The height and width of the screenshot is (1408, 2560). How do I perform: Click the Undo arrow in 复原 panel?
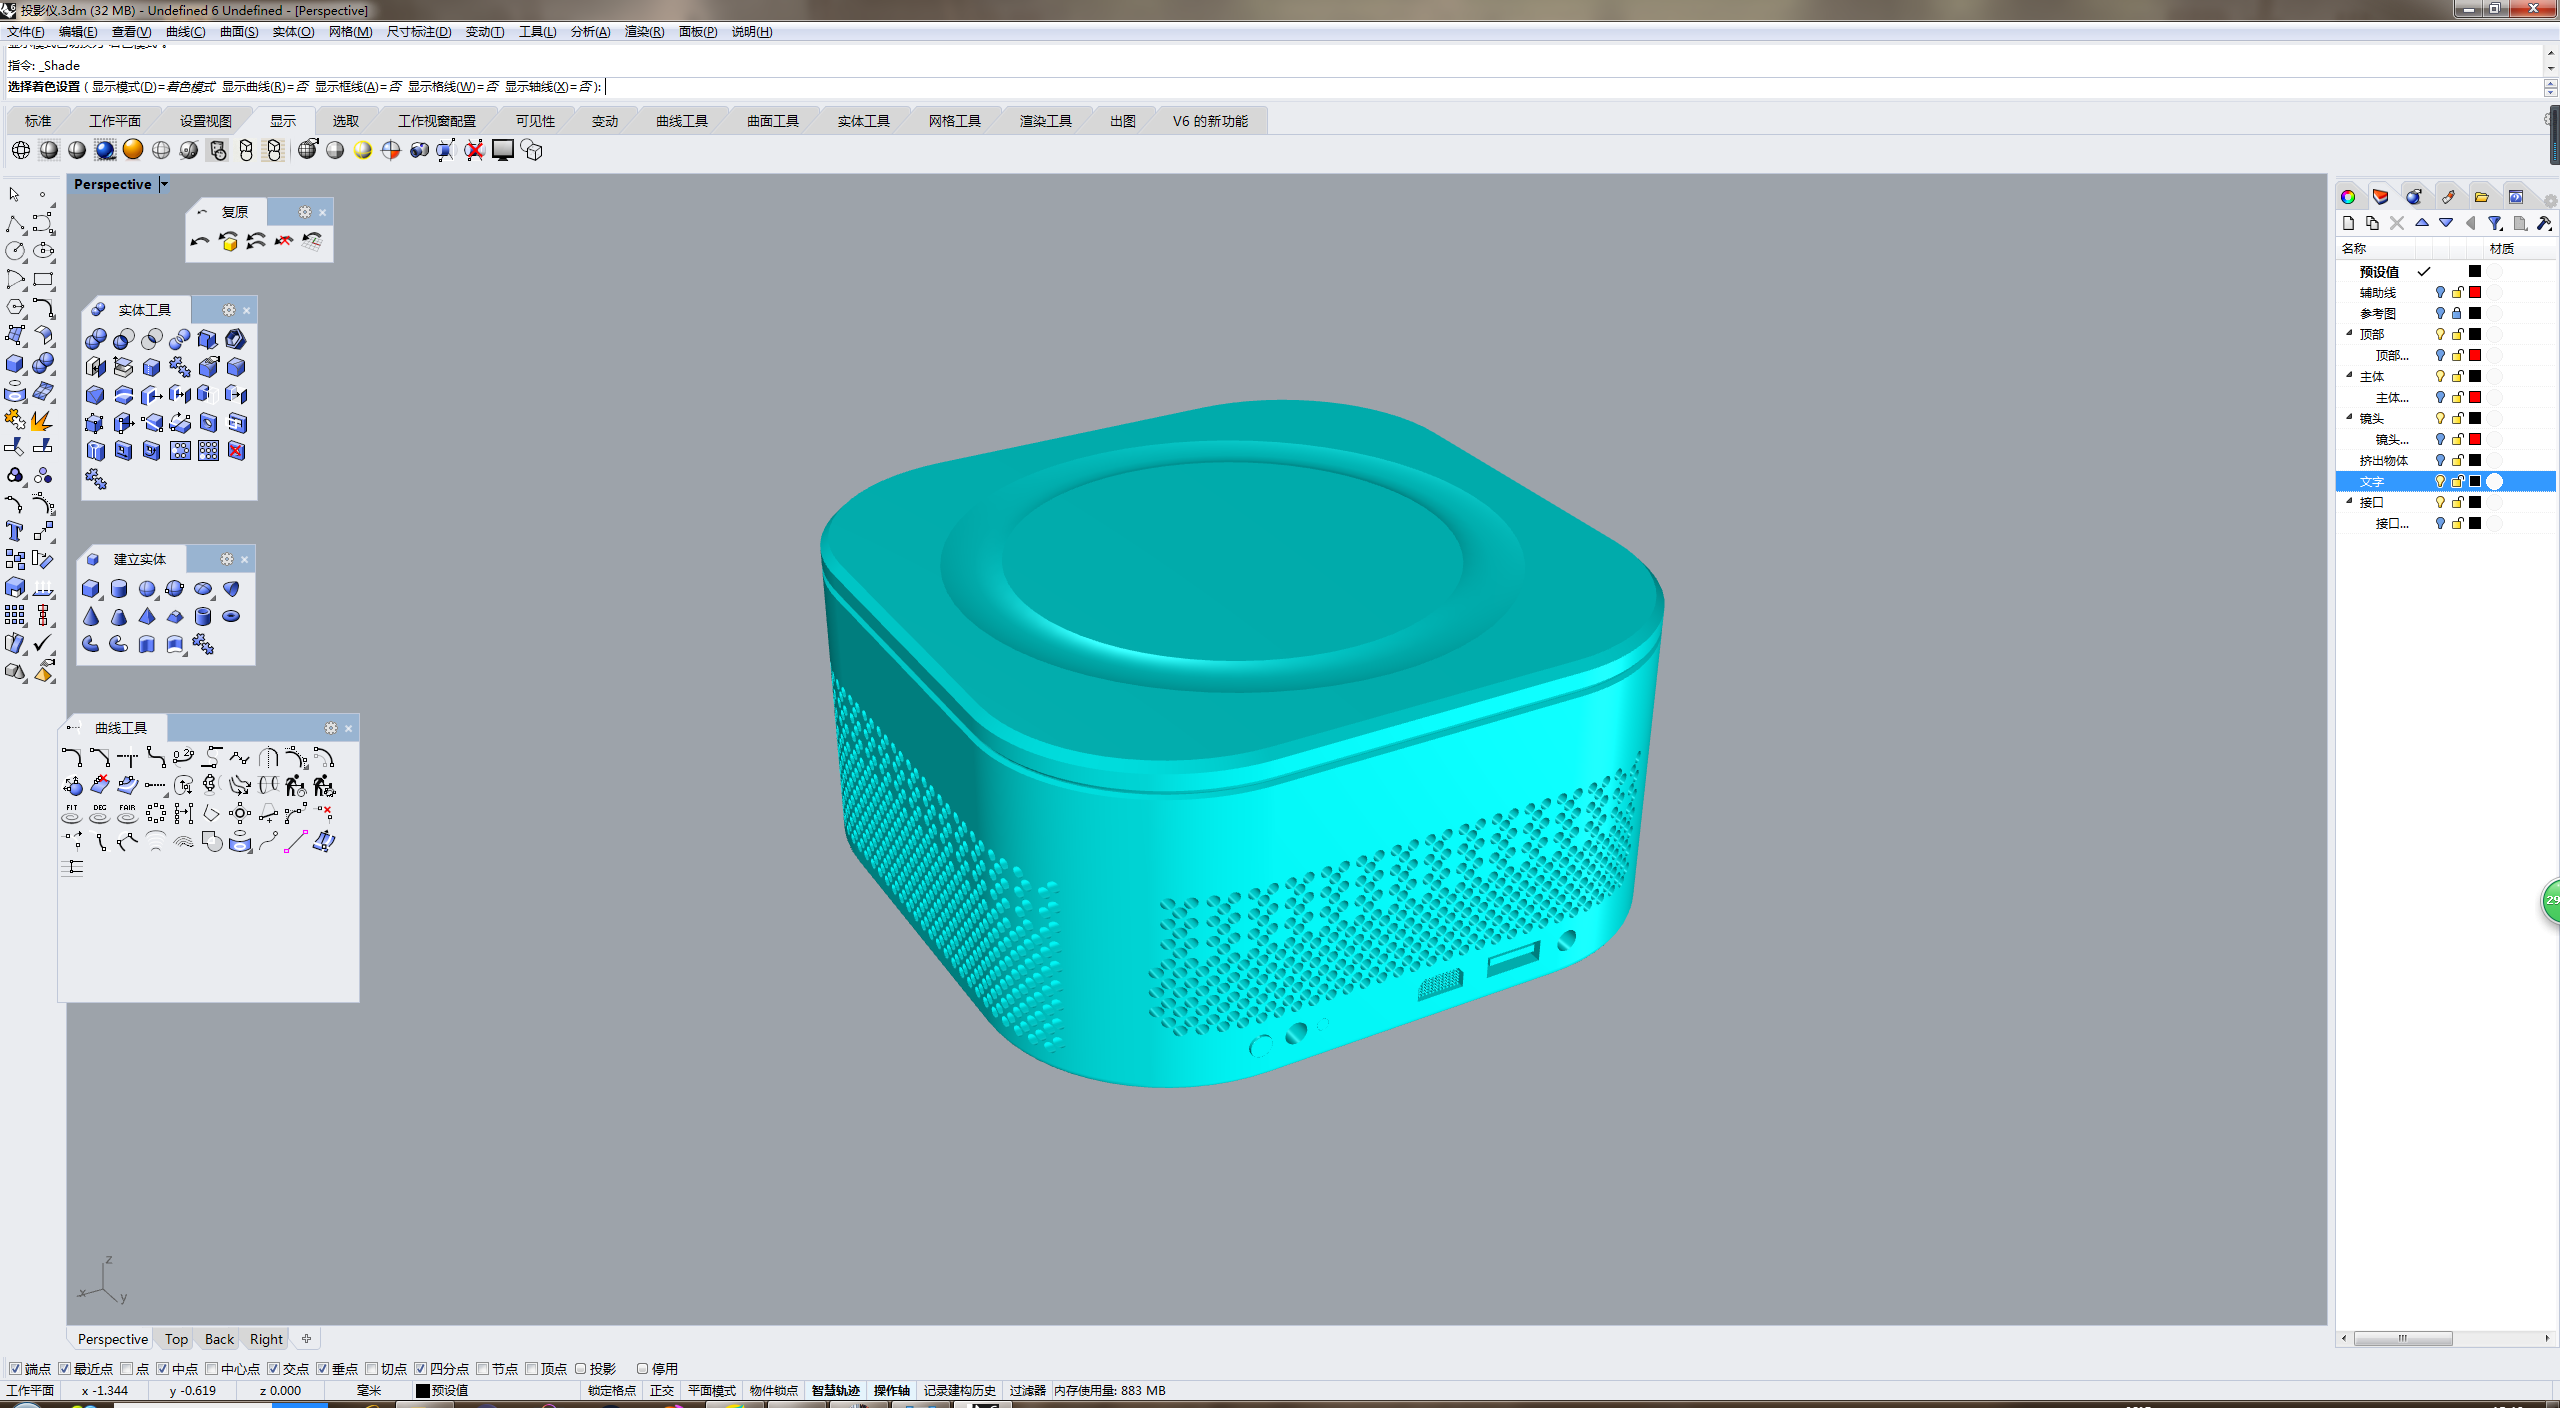coord(200,241)
